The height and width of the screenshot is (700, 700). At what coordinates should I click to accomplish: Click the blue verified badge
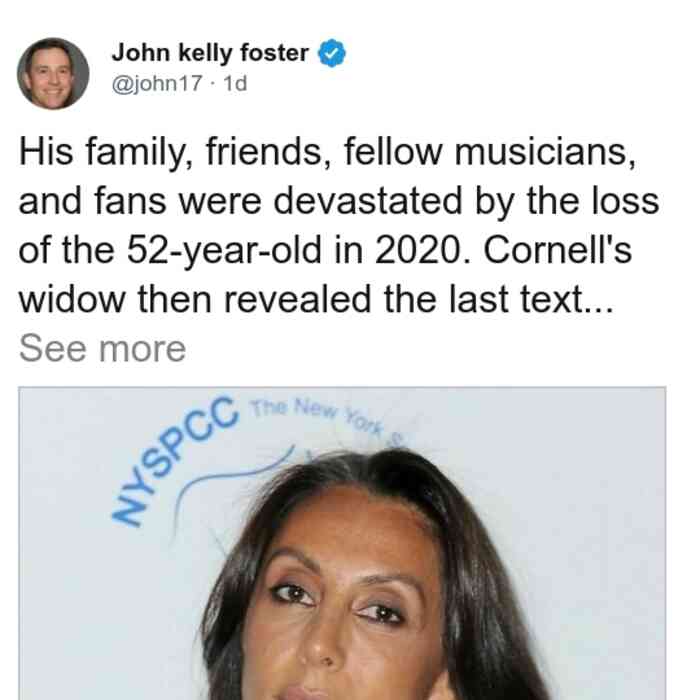[331, 53]
